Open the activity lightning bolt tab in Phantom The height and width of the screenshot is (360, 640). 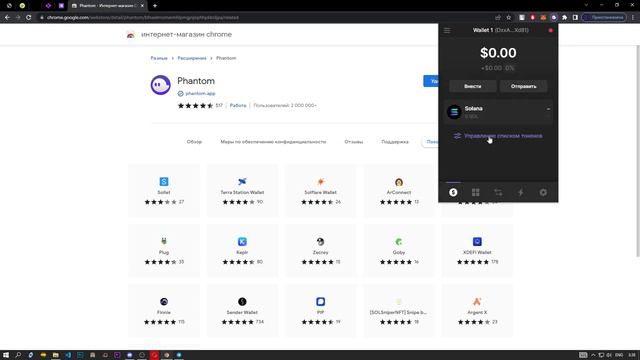(520, 192)
